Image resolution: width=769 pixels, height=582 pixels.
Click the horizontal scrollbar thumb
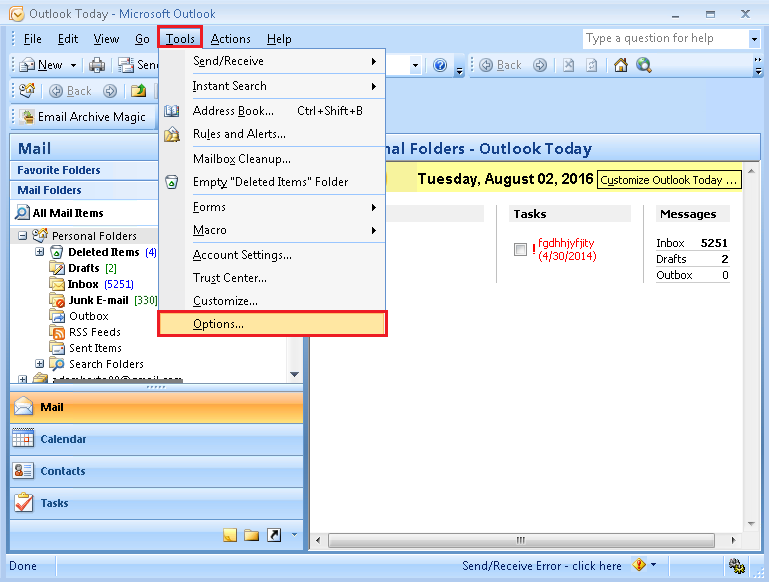(521, 540)
